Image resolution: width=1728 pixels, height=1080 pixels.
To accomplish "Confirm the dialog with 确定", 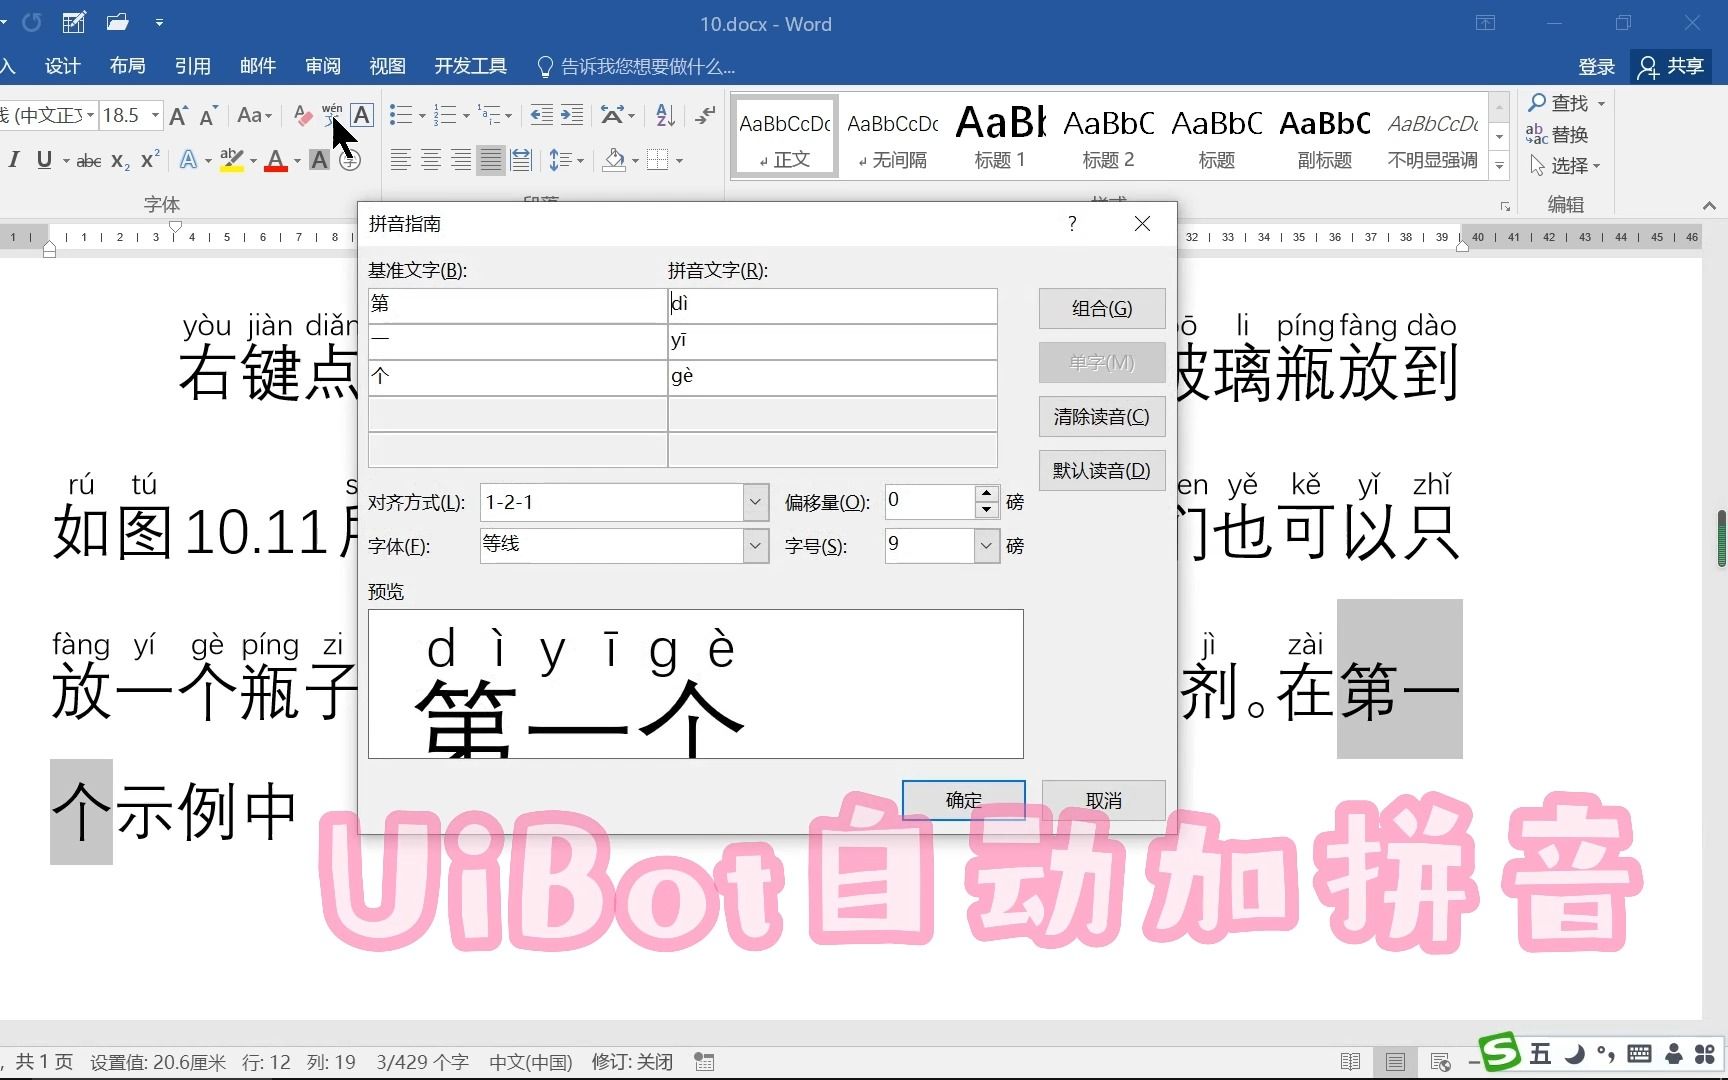I will (x=963, y=800).
